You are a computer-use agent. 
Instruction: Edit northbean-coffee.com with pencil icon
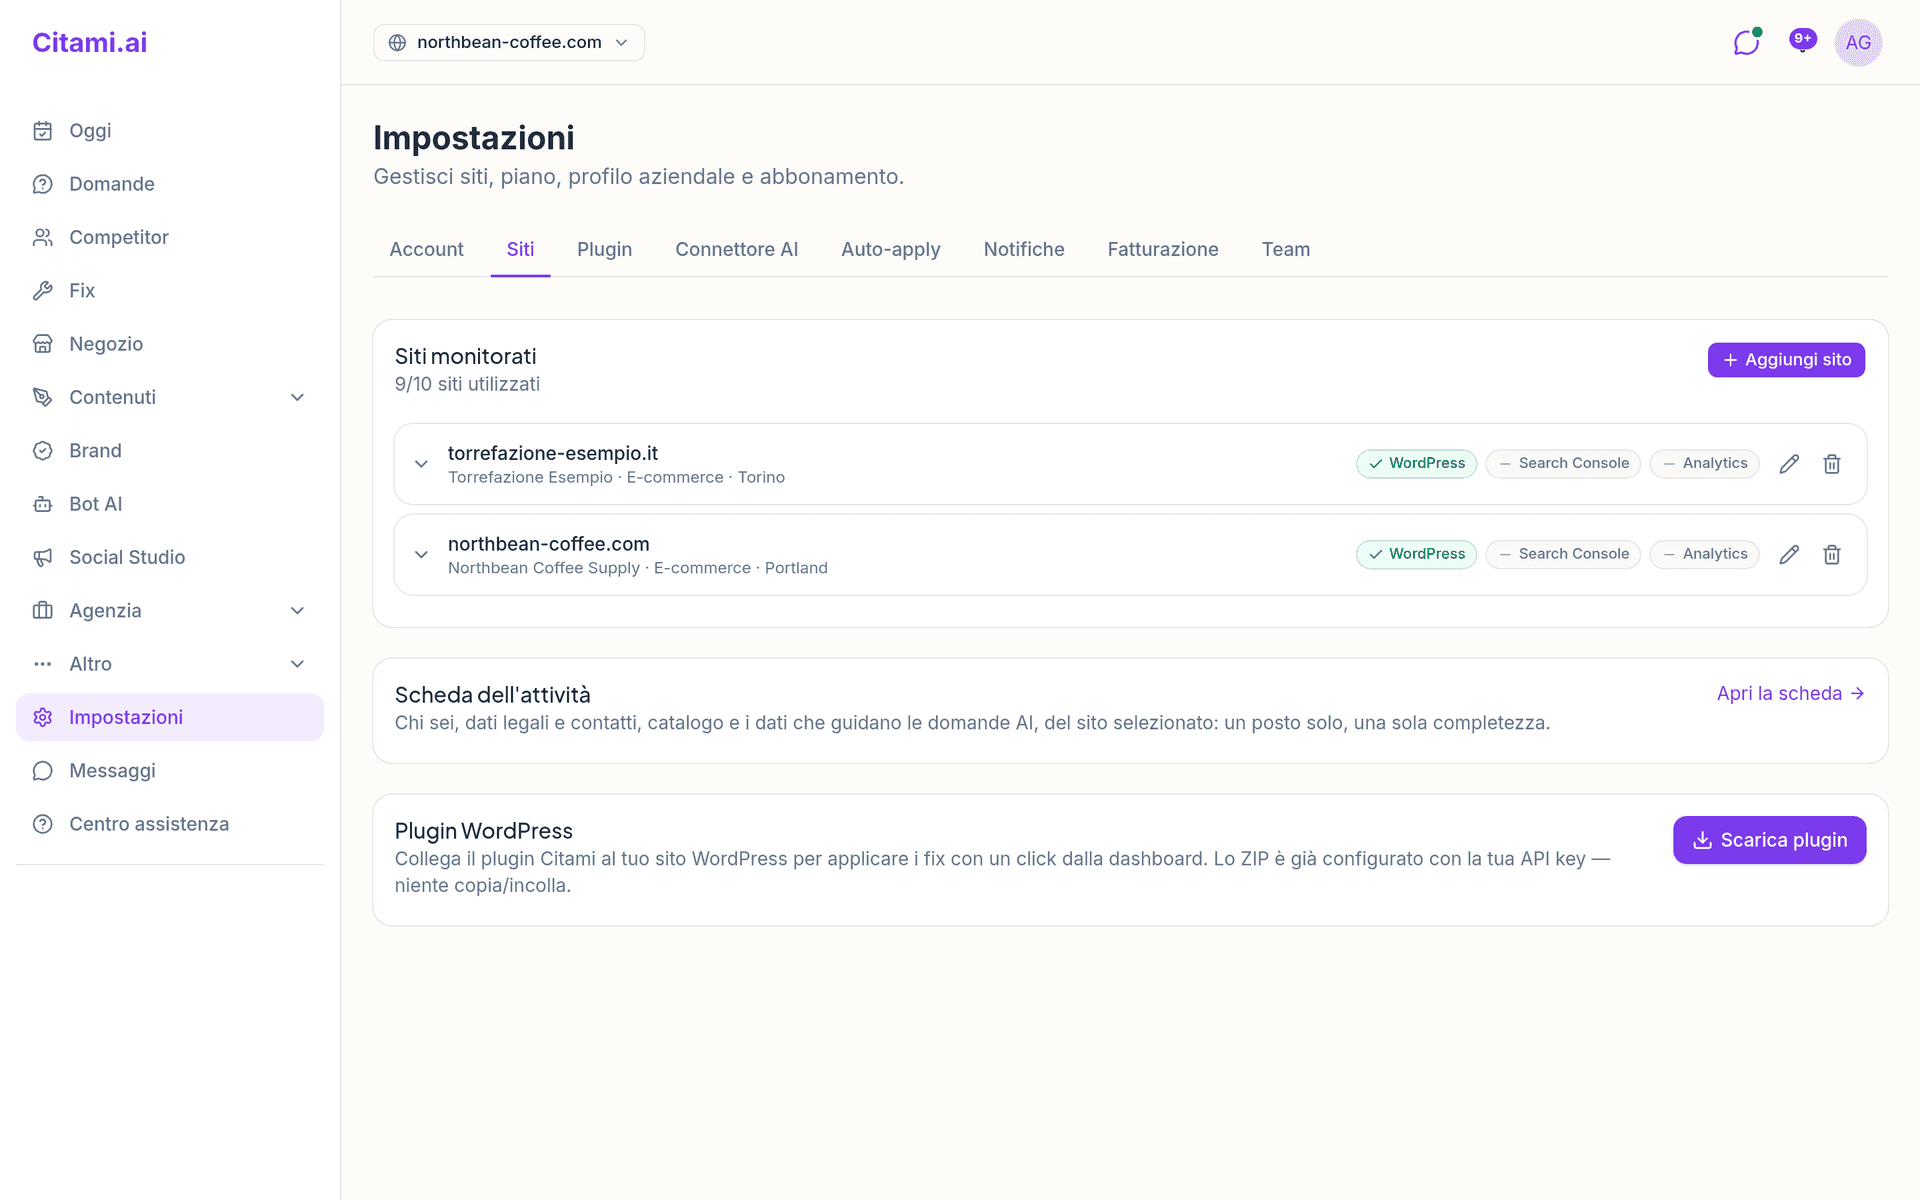pyautogui.click(x=1789, y=555)
